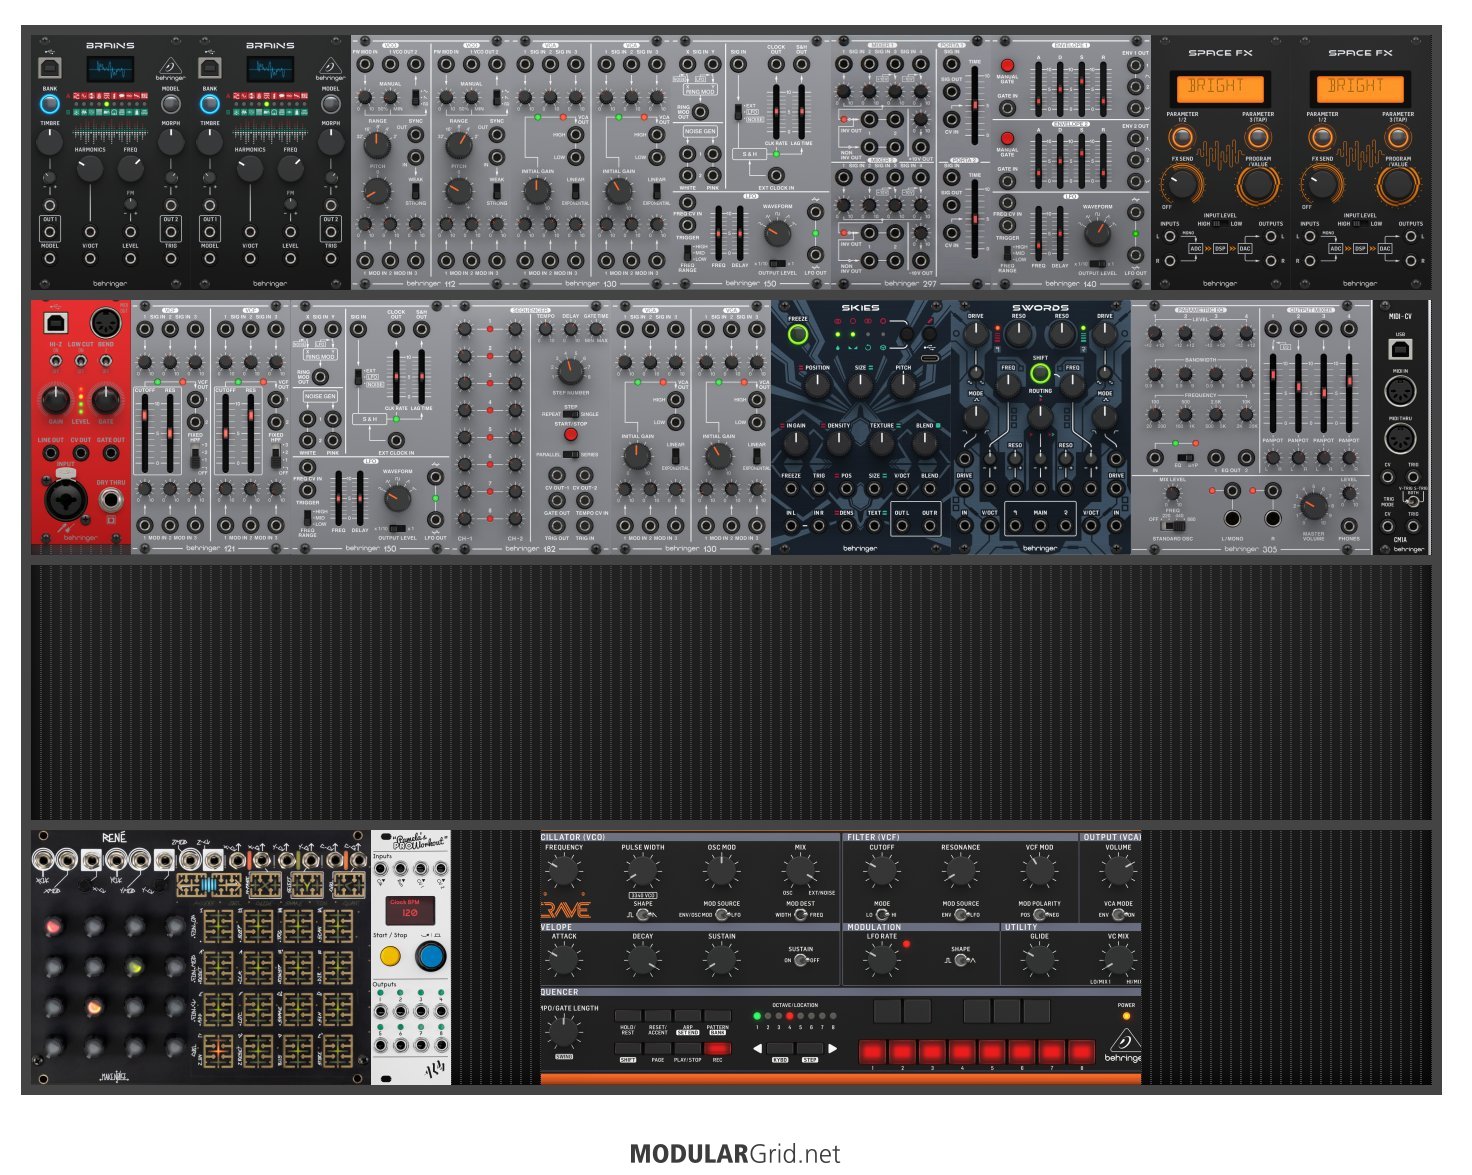Click the Behringer logo on the Crave synth

(x=1124, y=1047)
